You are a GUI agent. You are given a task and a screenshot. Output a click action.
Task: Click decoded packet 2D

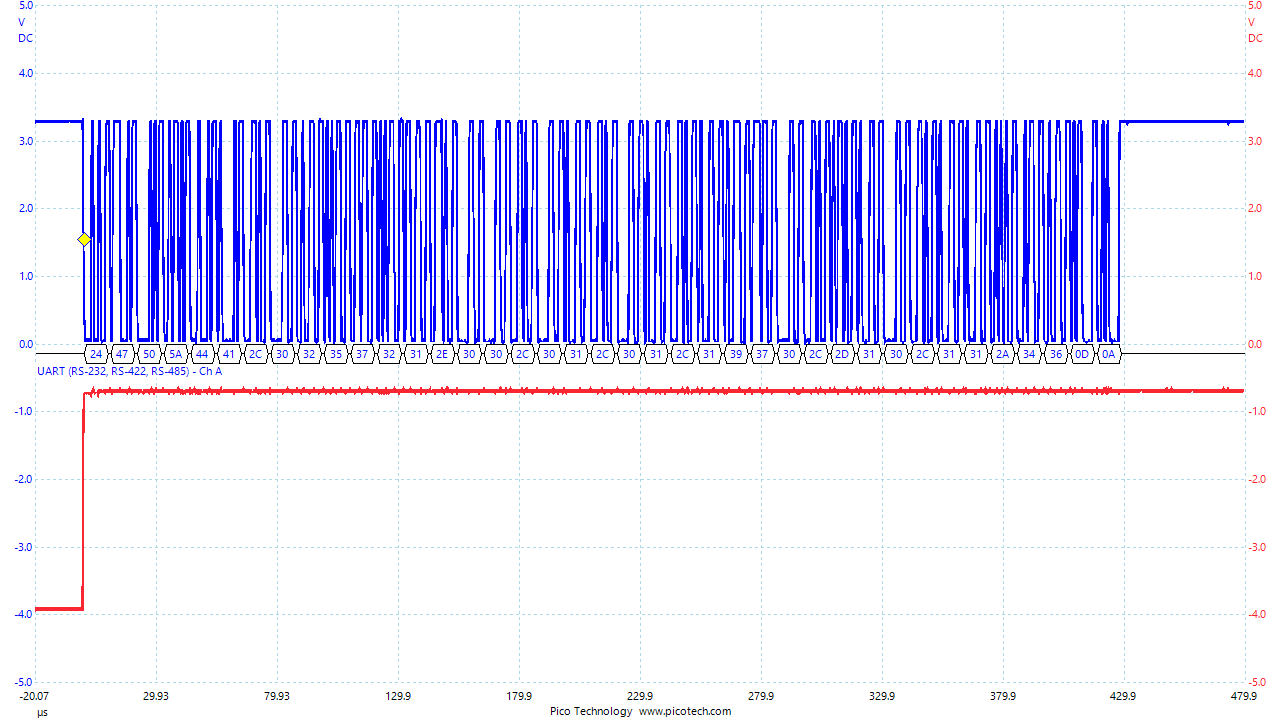tap(842, 354)
